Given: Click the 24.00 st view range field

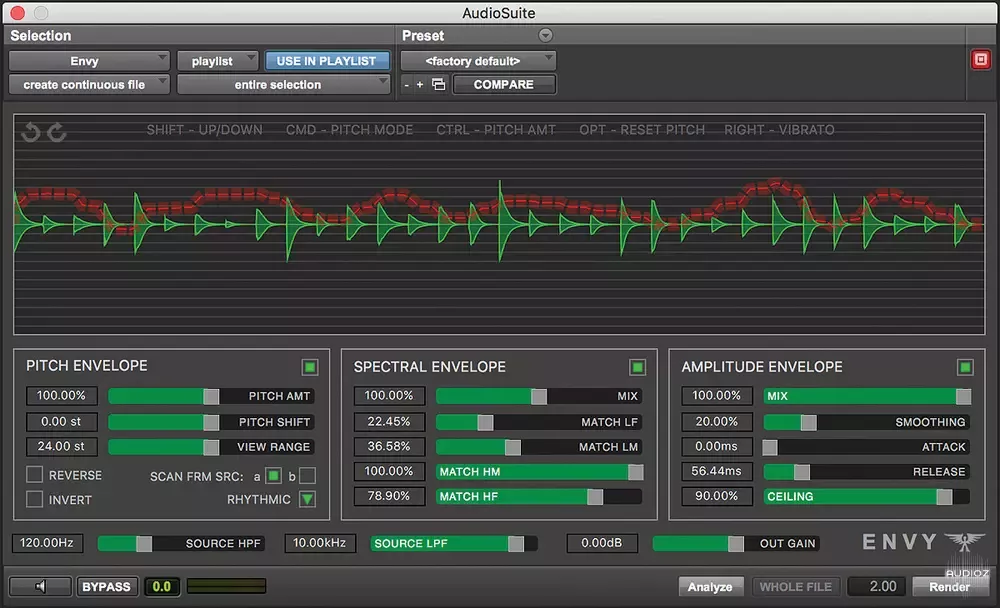Looking at the screenshot, I should click(x=61, y=447).
